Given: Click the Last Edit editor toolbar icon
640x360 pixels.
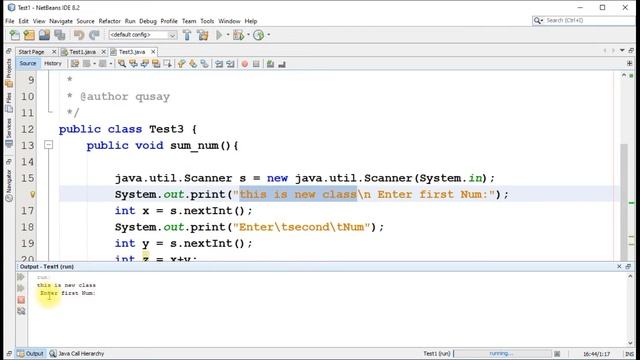Looking at the screenshot, I should [75, 64].
